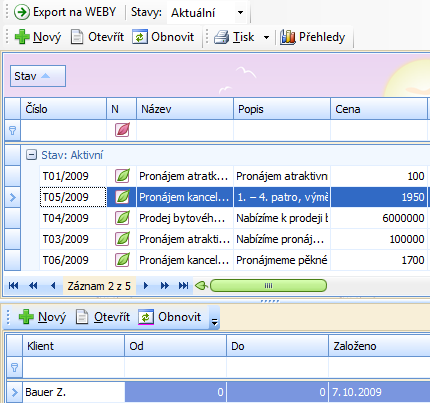Click the Název filter input field

(185, 130)
